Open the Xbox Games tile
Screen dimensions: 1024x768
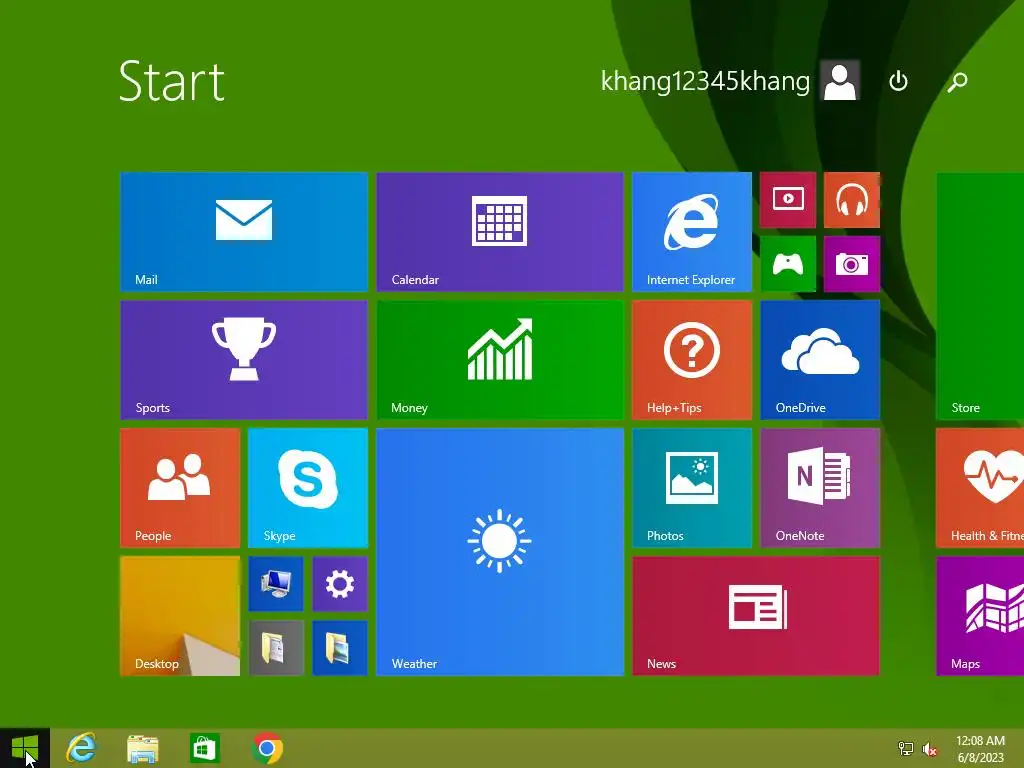[788, 264]
